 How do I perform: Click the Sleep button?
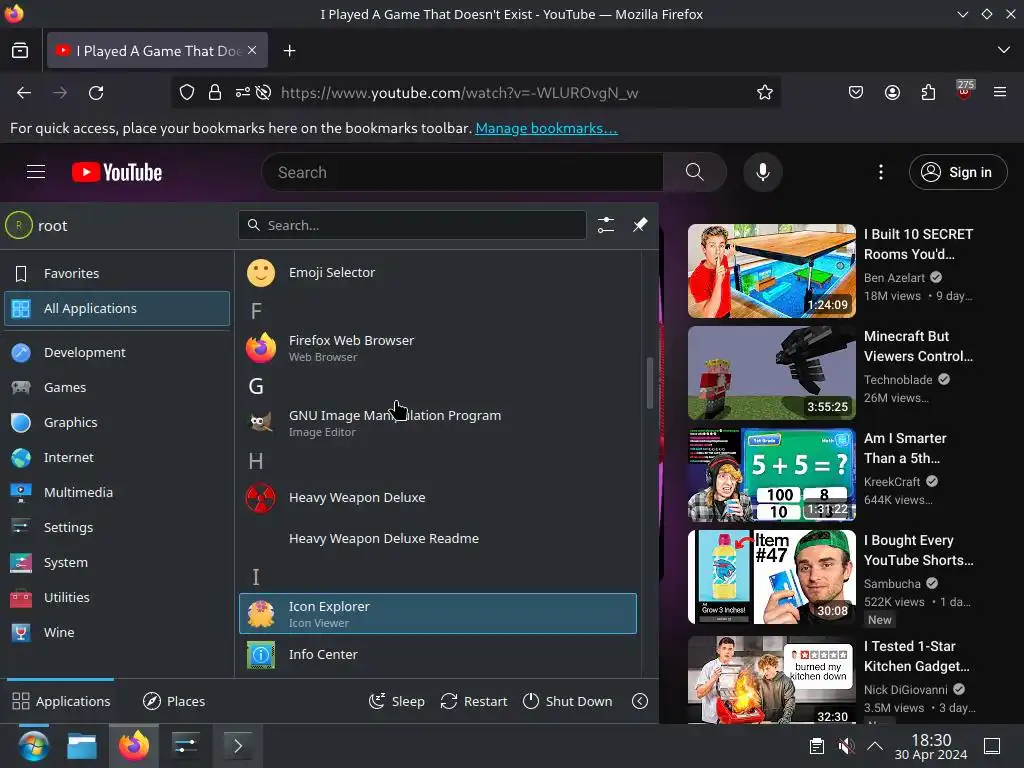tap(396, 701)
